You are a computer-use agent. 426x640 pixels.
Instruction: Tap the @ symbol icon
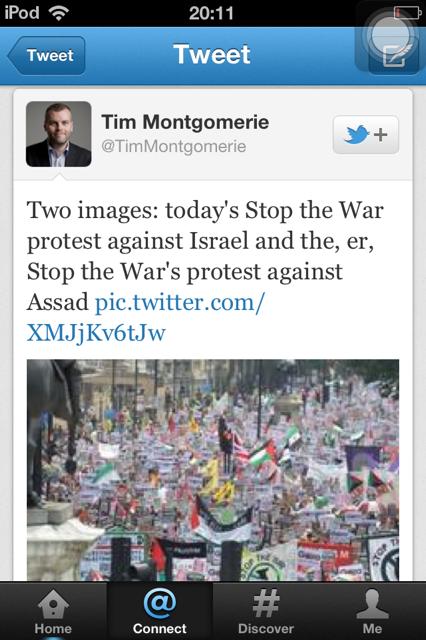click(160, 603)
